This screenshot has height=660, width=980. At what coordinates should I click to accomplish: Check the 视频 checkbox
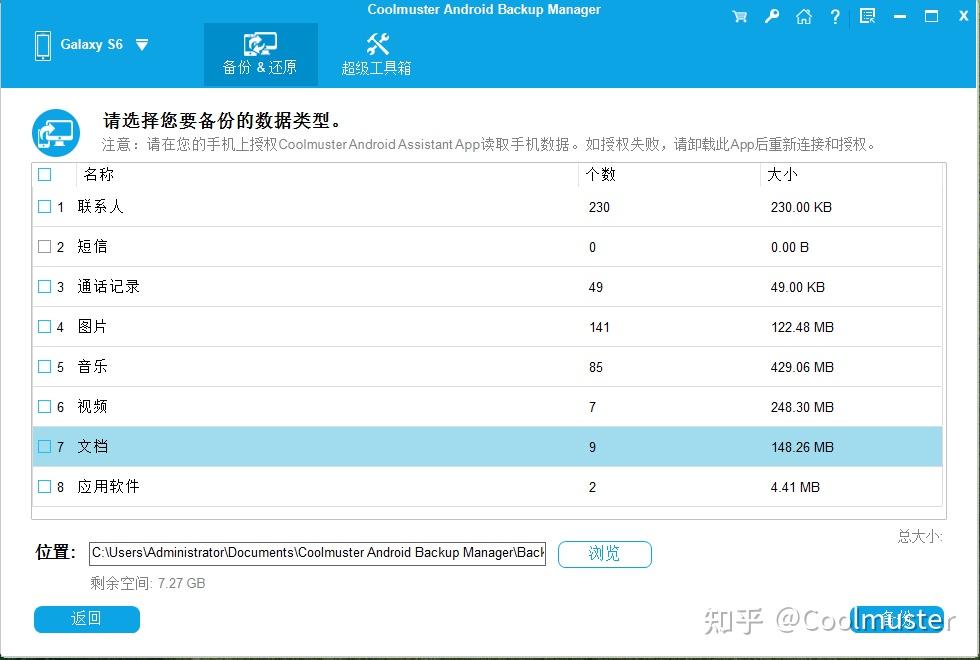[x=44, y=406]
